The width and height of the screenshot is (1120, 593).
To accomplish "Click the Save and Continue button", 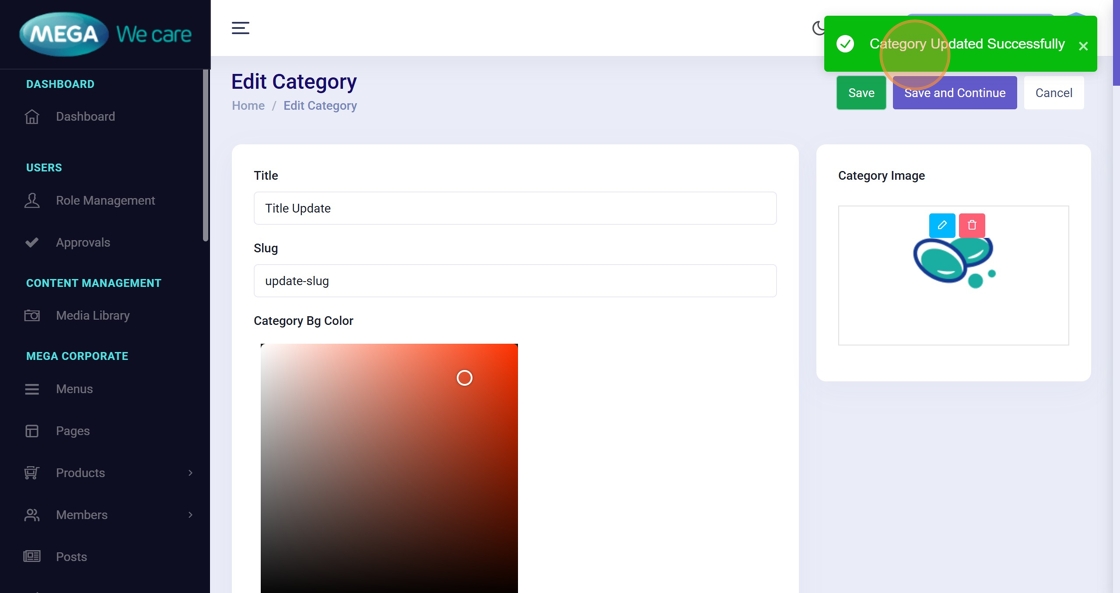I will (954, 93).
